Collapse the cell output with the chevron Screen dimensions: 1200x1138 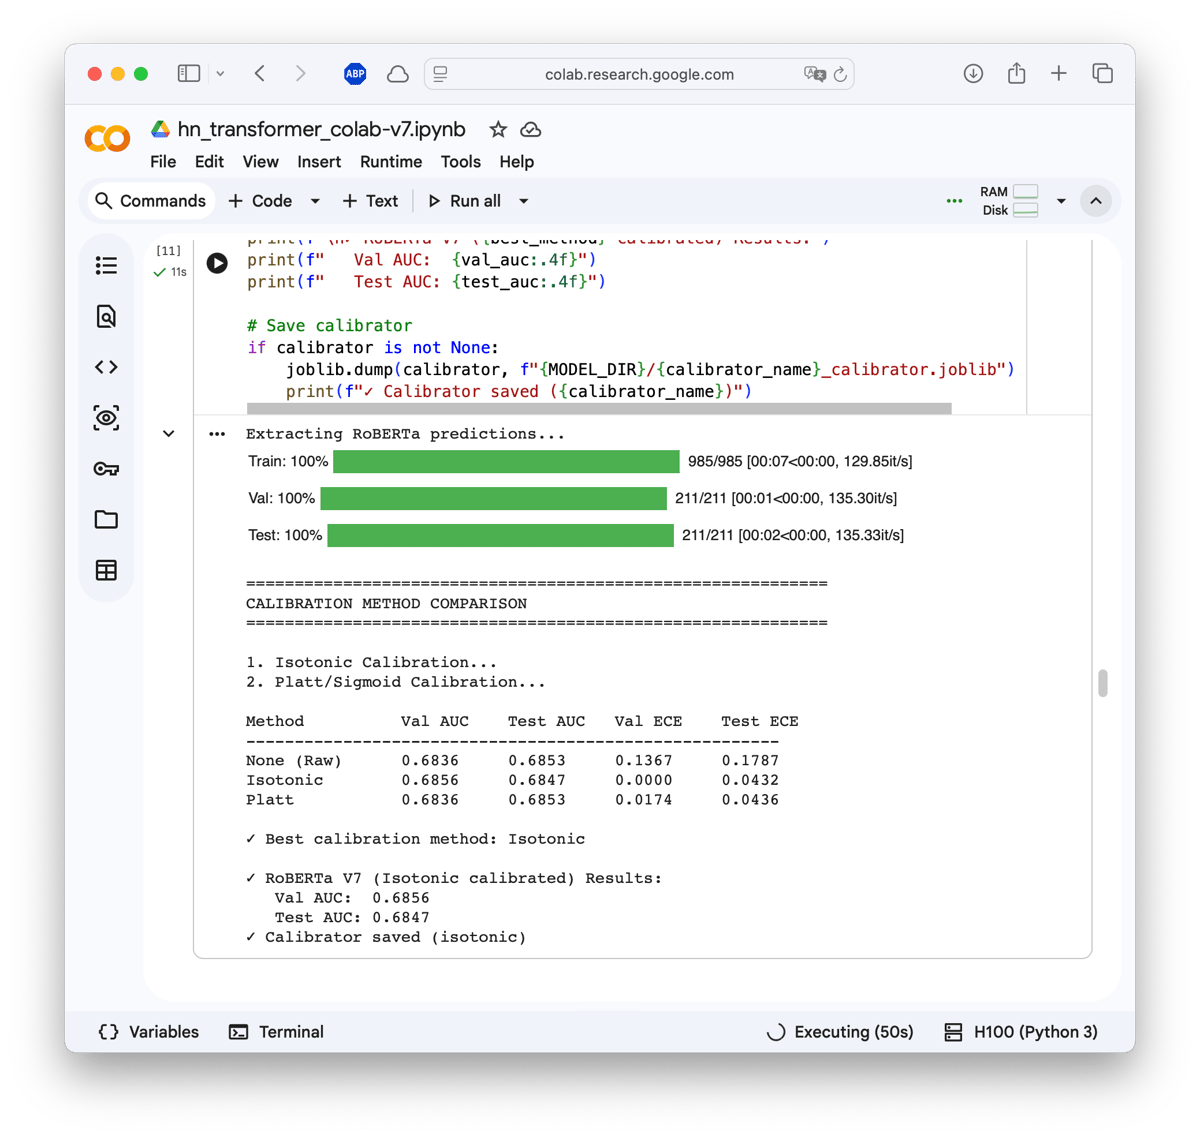[168, 433]
